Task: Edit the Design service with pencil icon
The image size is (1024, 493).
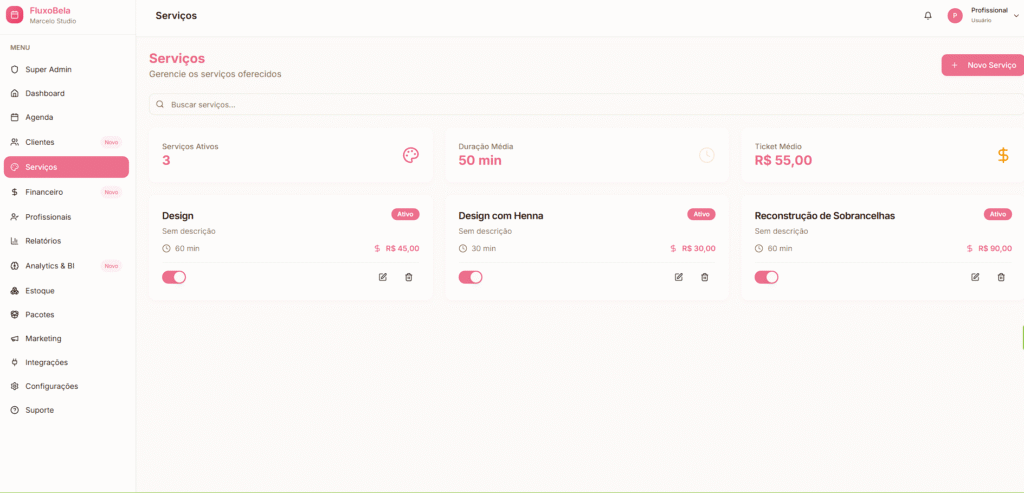Action: [x=382, y=277]
